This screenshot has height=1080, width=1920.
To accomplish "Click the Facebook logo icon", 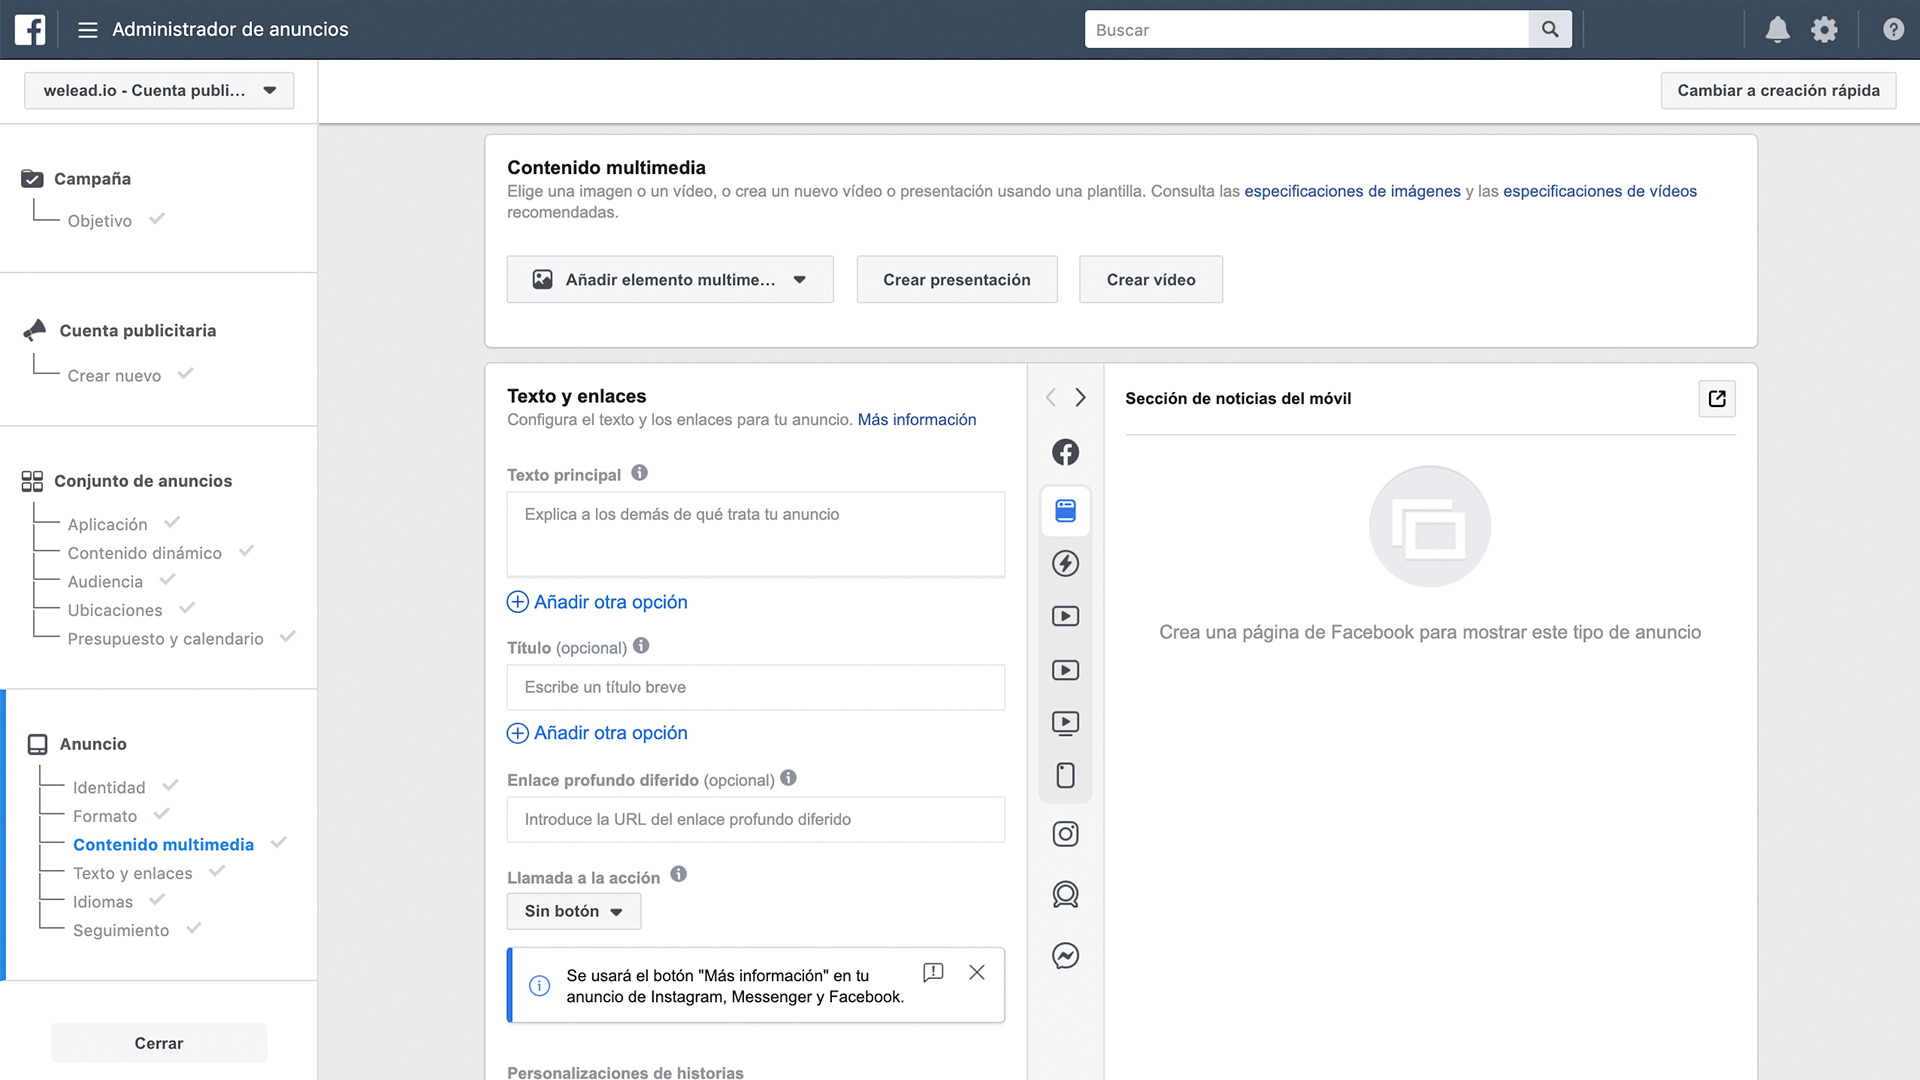I will [30, 30].
